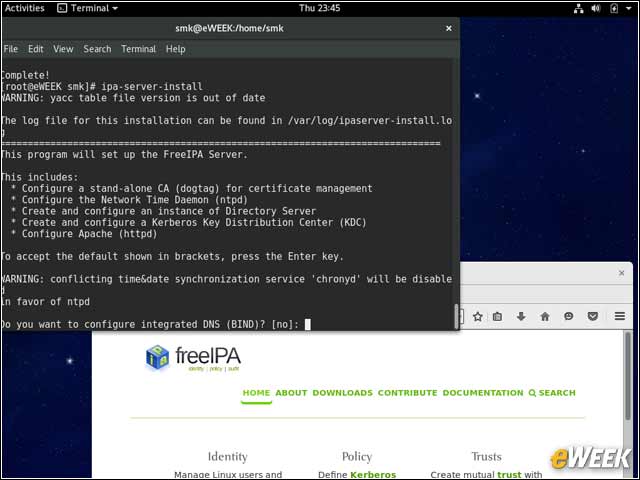640x480 pixels.
Task: Bookmark this page with star icon
Action: pos(478,316)
